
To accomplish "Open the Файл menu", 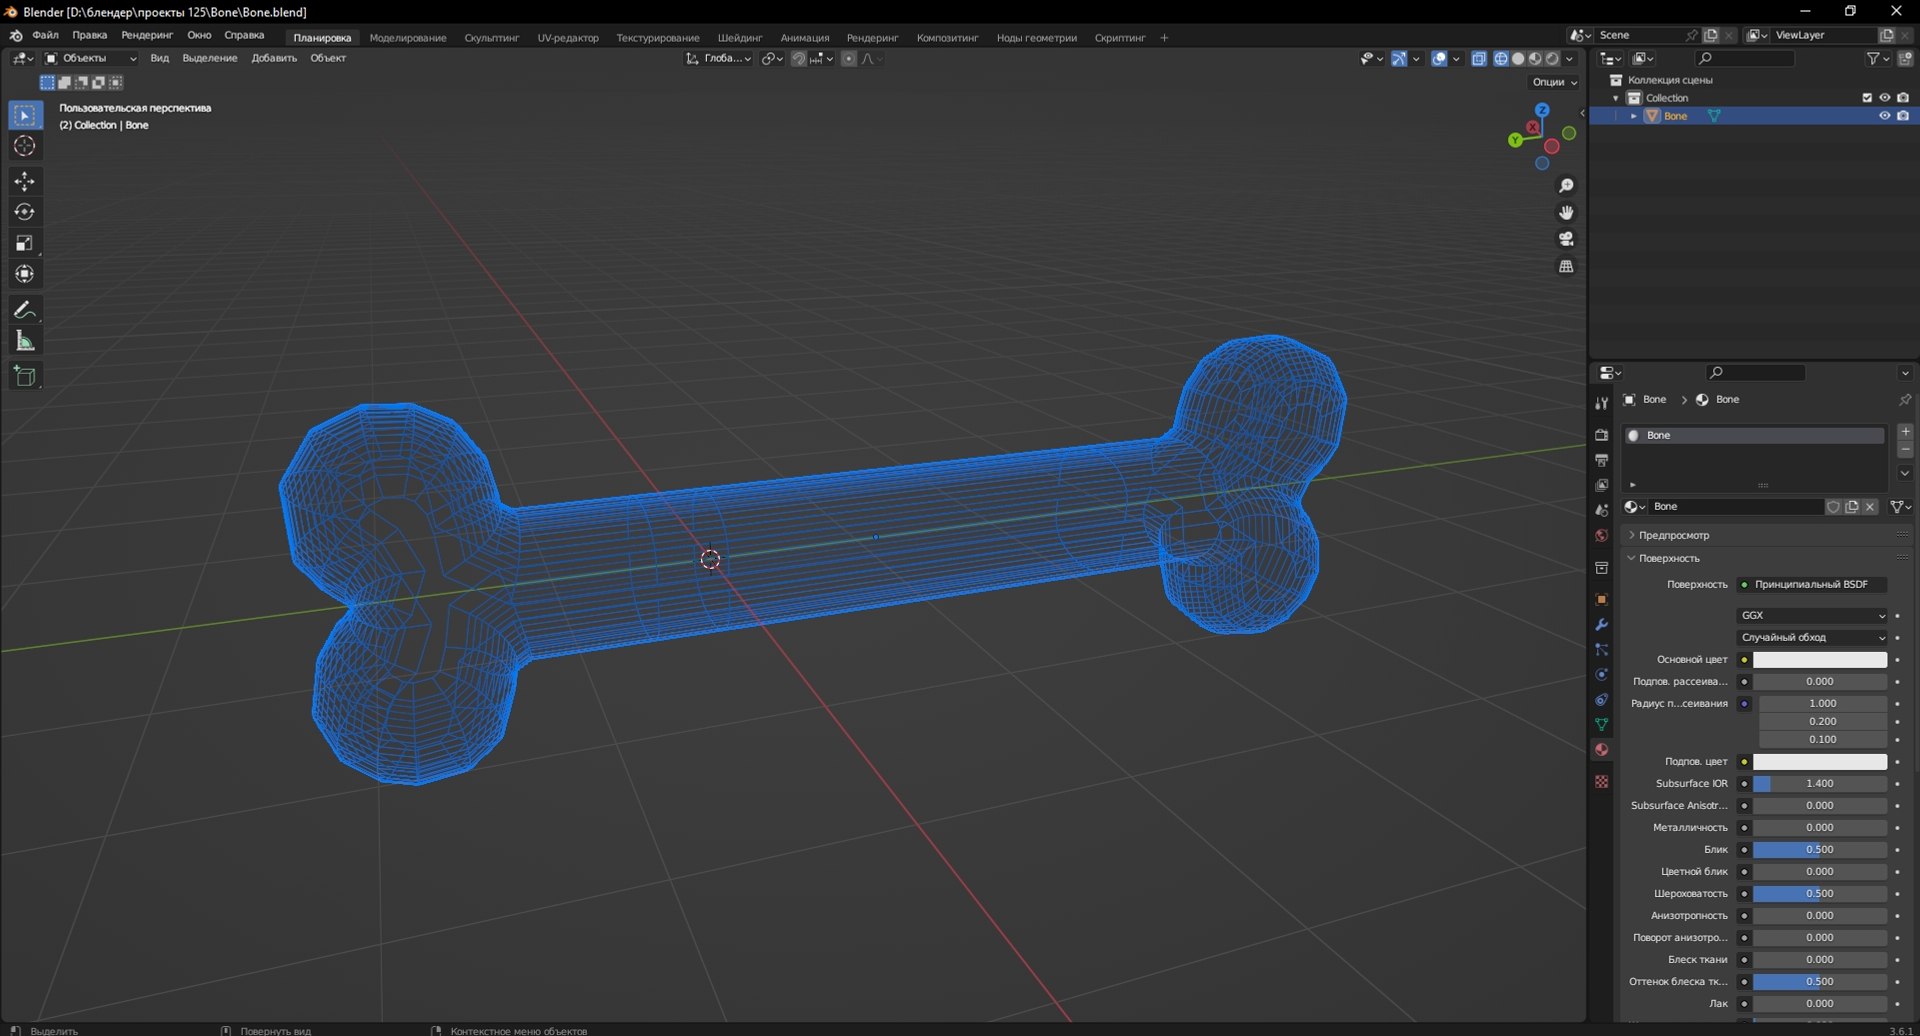I will click(45, 35).
